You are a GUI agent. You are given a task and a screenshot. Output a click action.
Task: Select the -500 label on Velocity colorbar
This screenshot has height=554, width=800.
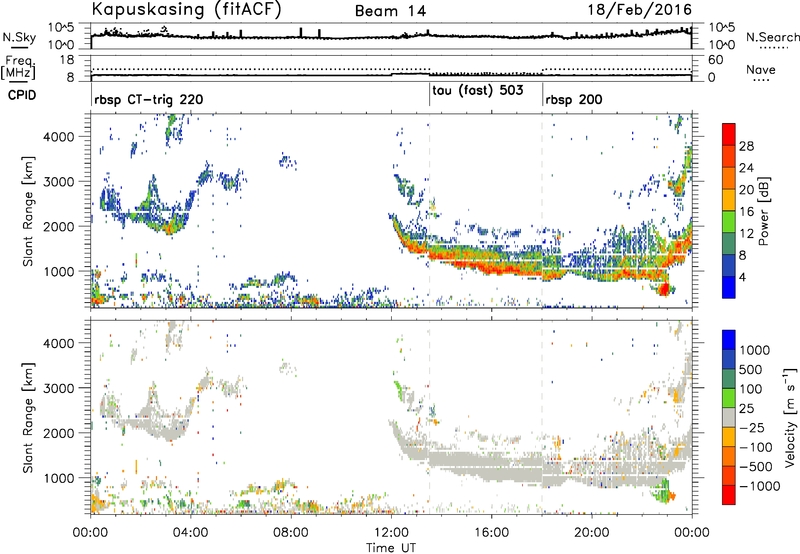tap(757, 467)
